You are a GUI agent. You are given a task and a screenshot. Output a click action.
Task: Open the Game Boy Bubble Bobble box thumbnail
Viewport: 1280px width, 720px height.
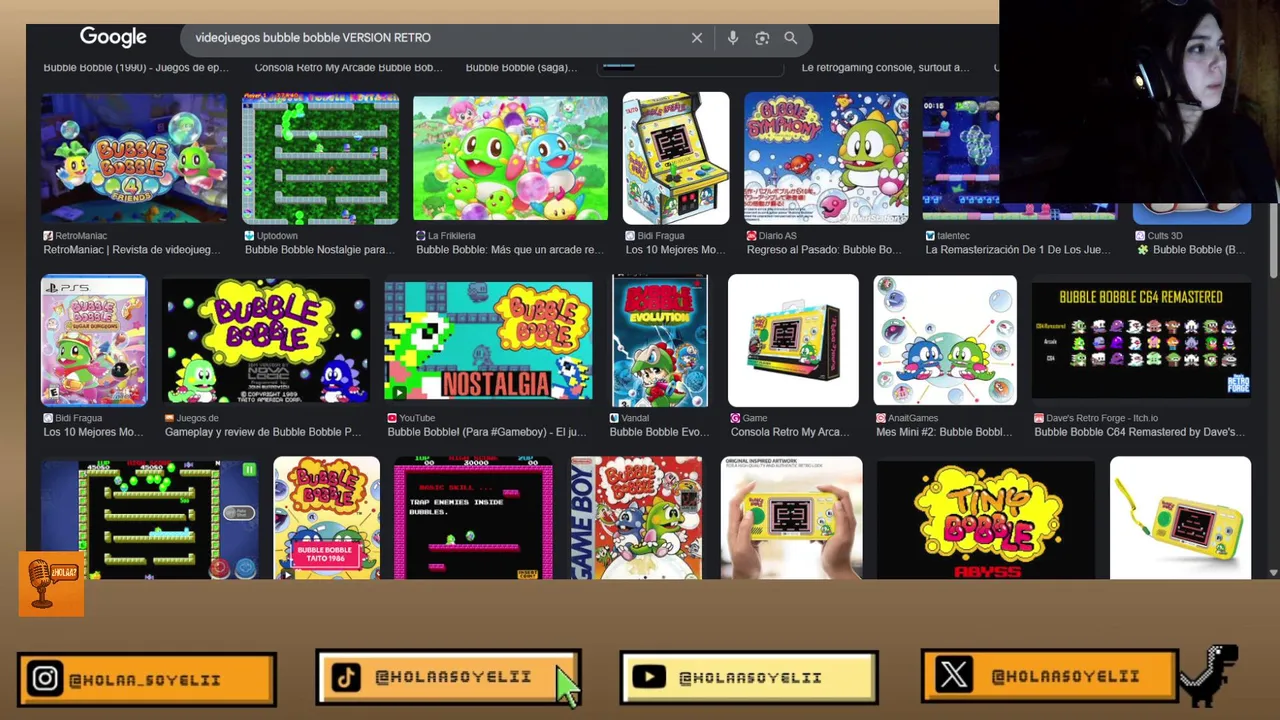636,518
